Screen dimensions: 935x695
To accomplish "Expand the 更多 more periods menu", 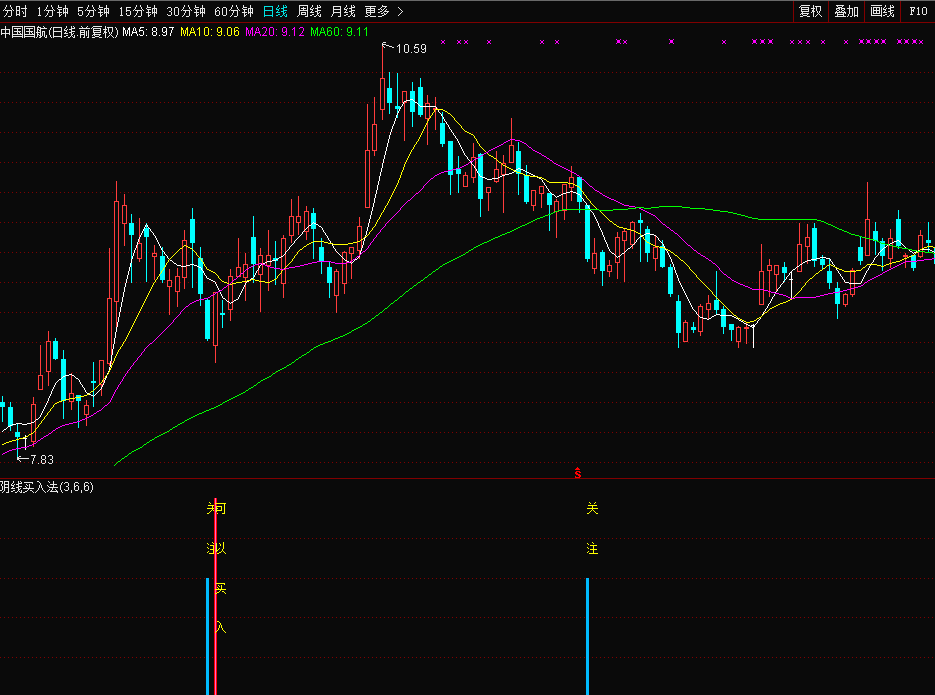I will (384, 12).
